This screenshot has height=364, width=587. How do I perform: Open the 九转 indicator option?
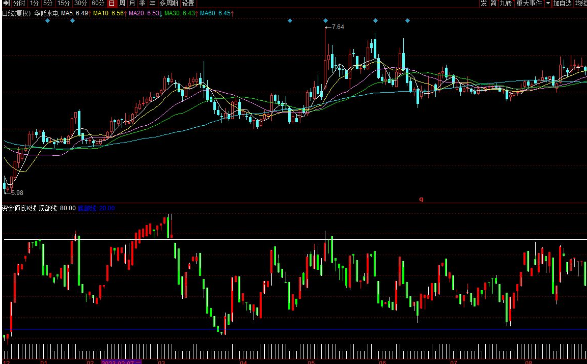505,3
